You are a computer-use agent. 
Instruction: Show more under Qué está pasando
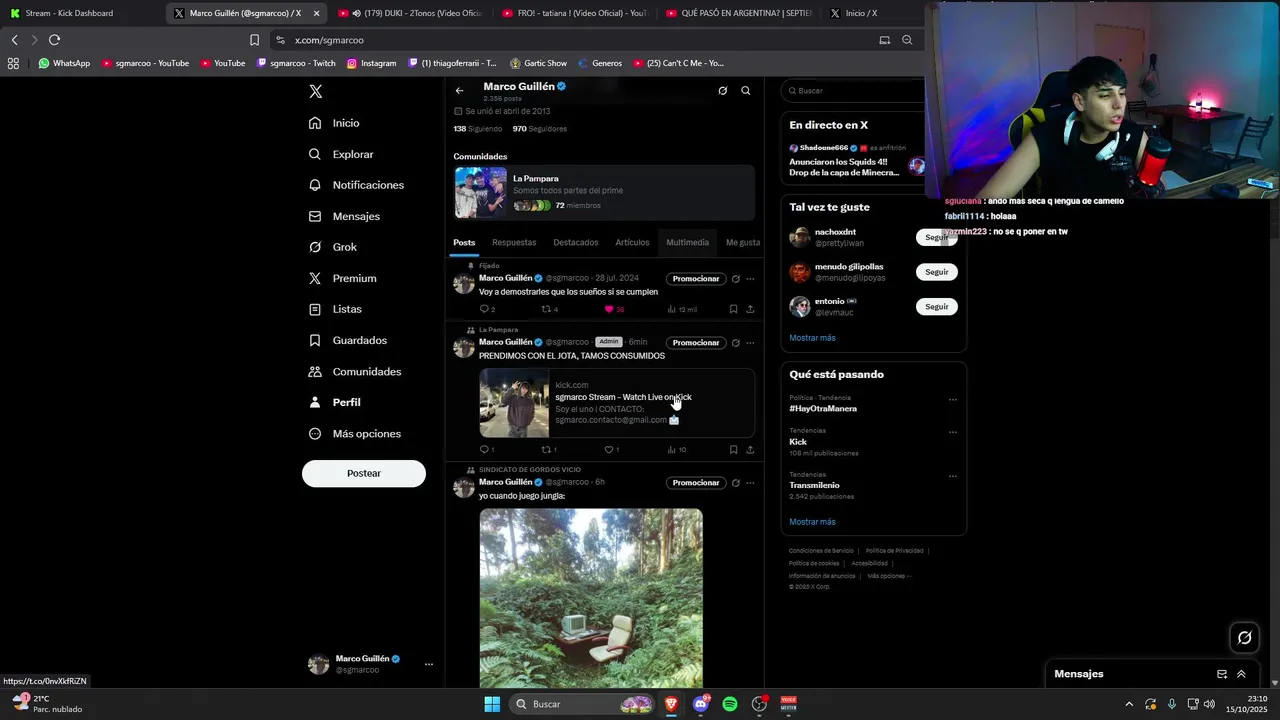[x=812, y=522]
